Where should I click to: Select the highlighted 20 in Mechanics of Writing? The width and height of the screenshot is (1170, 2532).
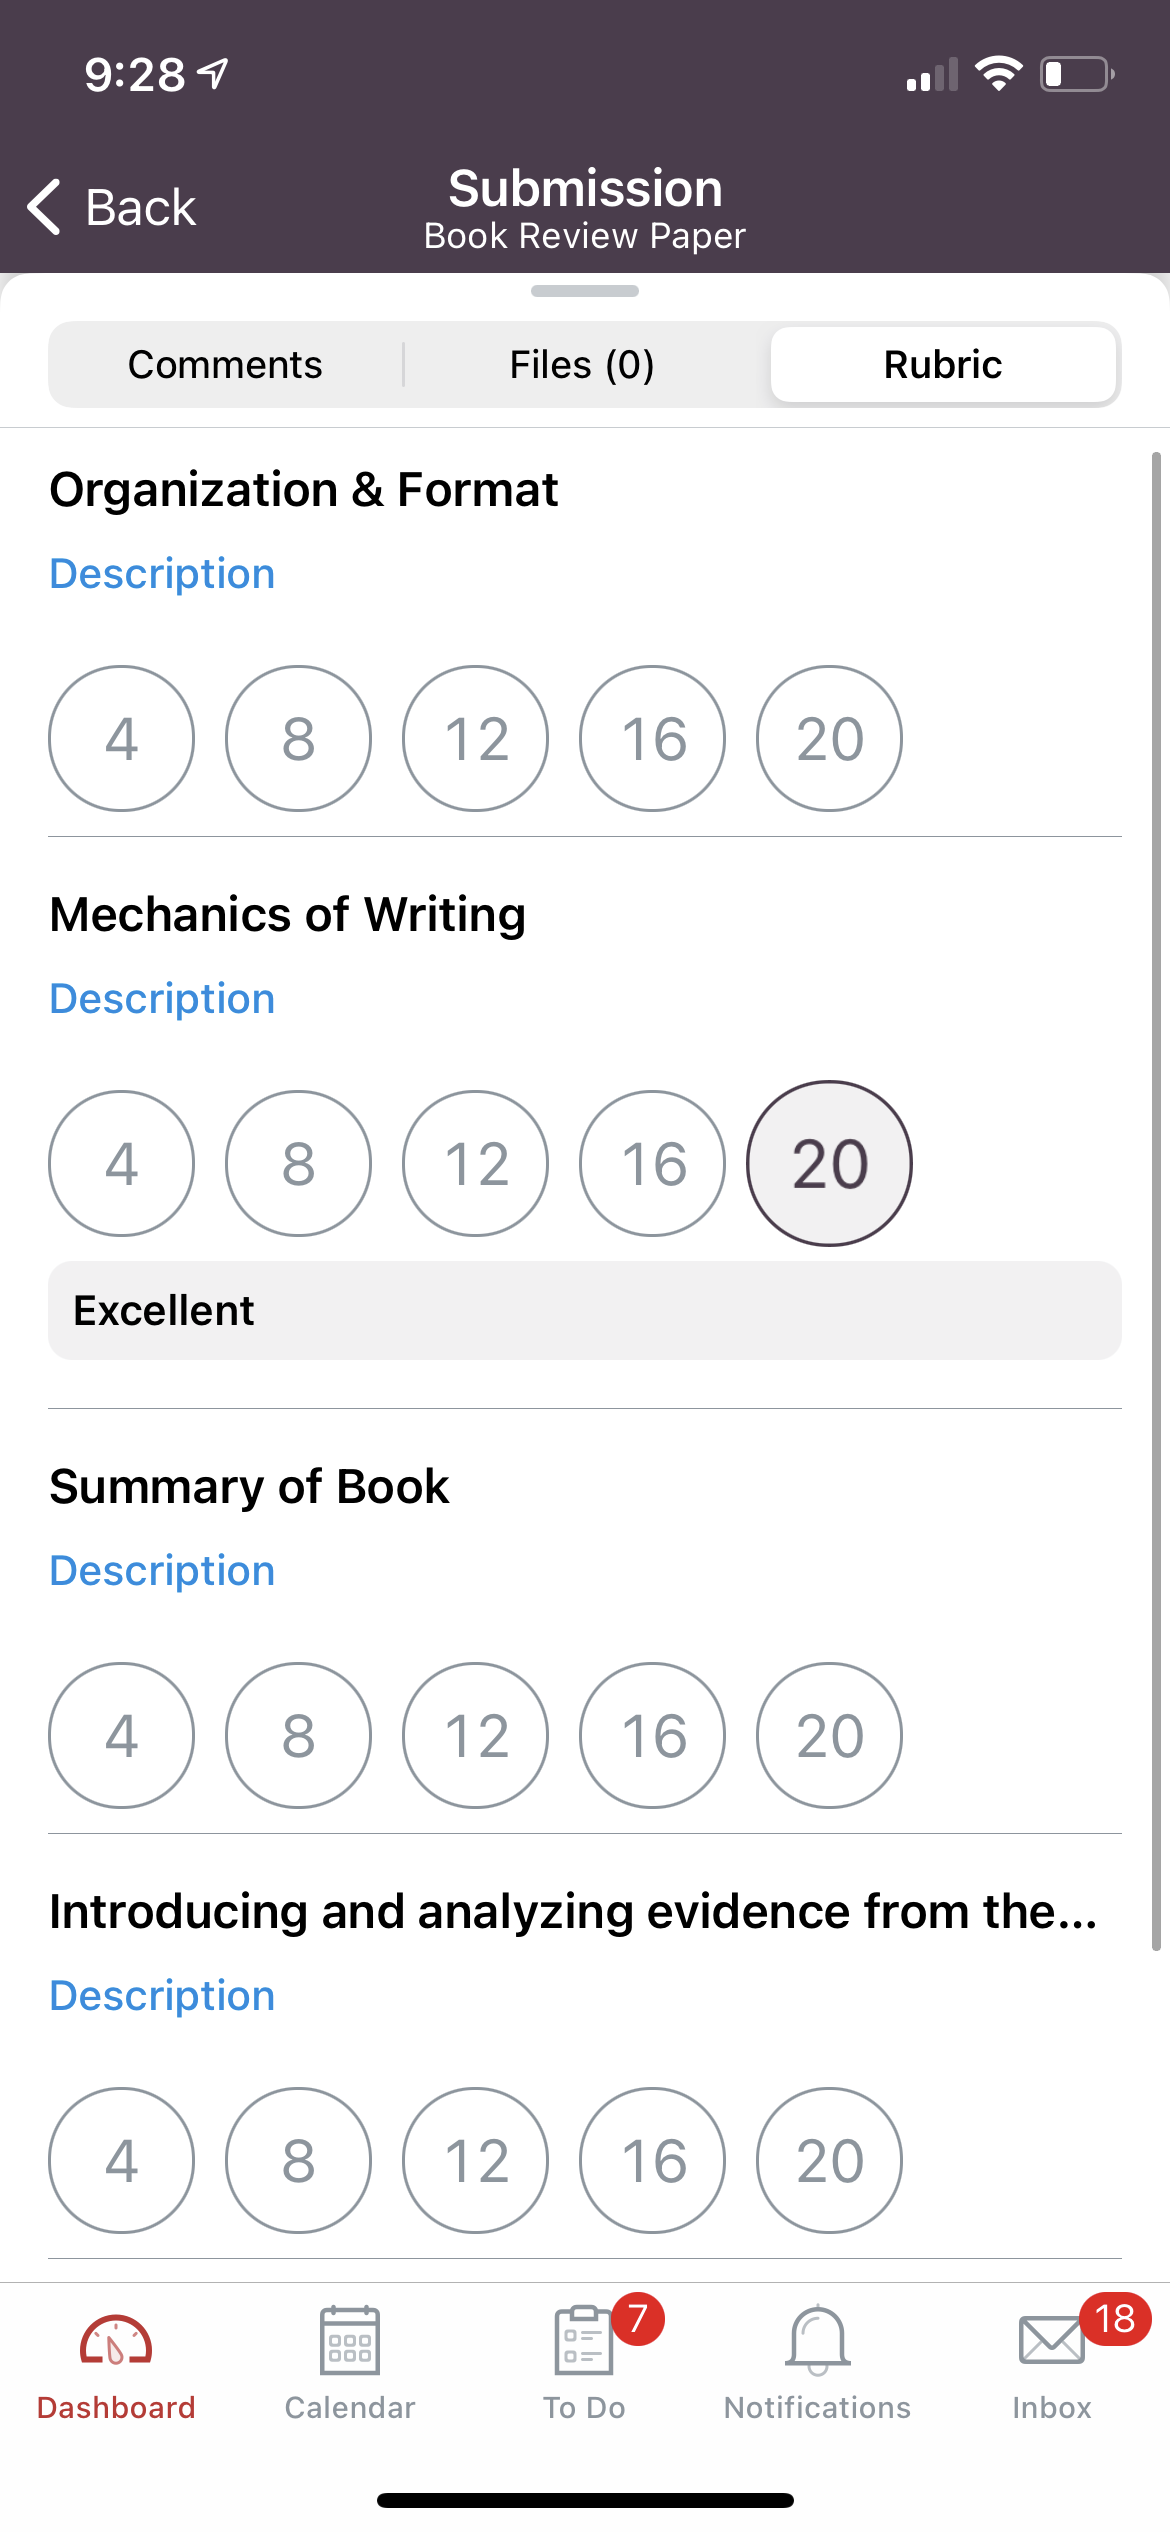829,1163
